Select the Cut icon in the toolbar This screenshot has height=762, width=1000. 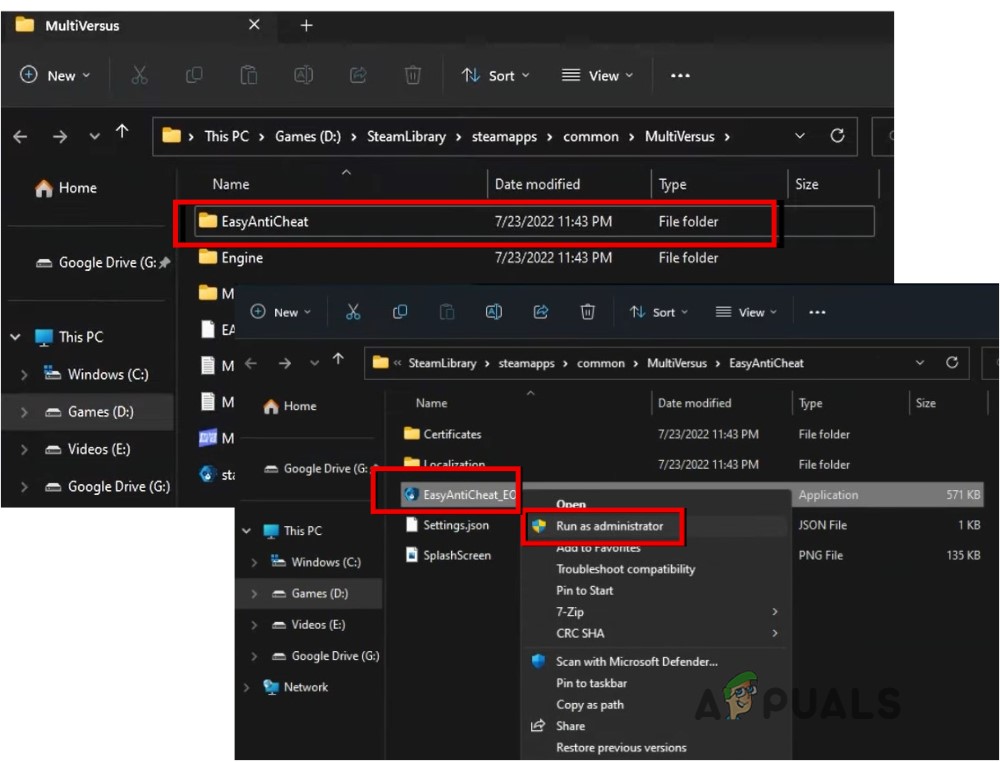click(x=352, y=311)
